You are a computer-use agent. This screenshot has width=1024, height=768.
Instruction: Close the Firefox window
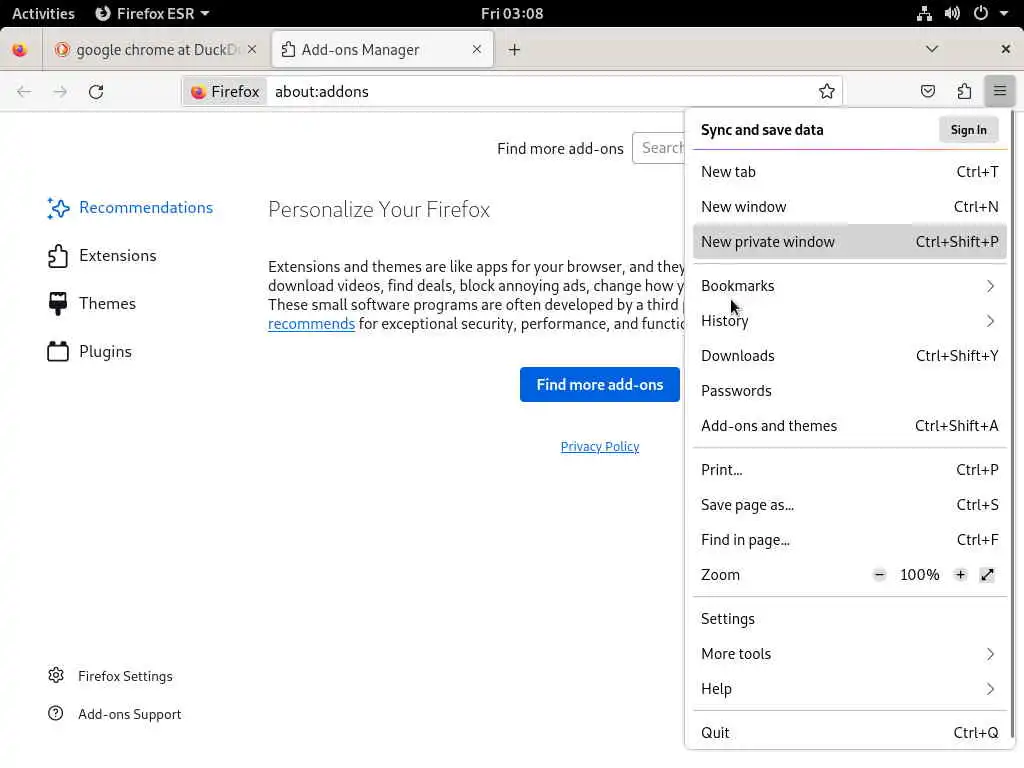click(1006, 49)
